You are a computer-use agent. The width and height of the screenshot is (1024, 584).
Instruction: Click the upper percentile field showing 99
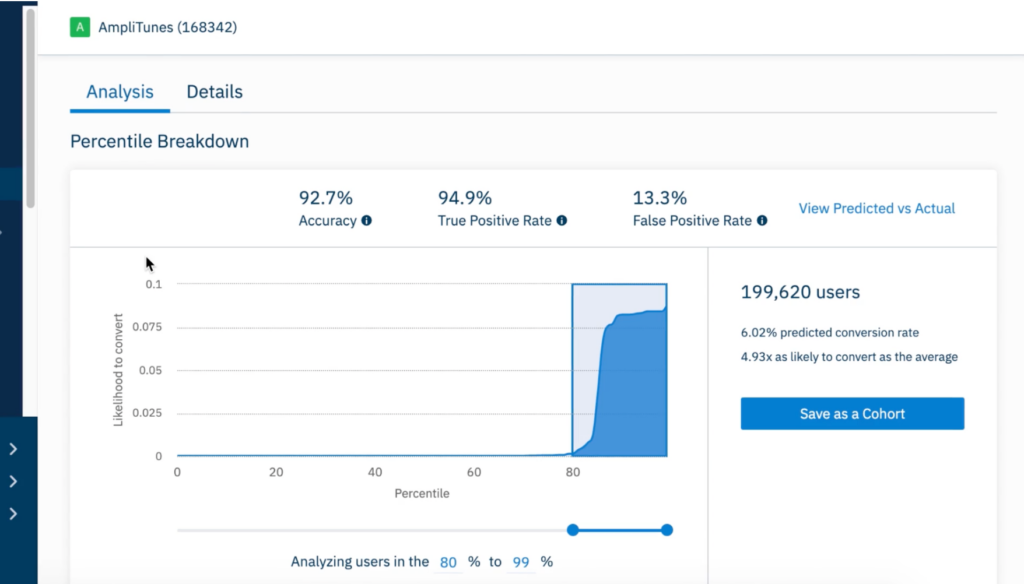pos(521,562)
